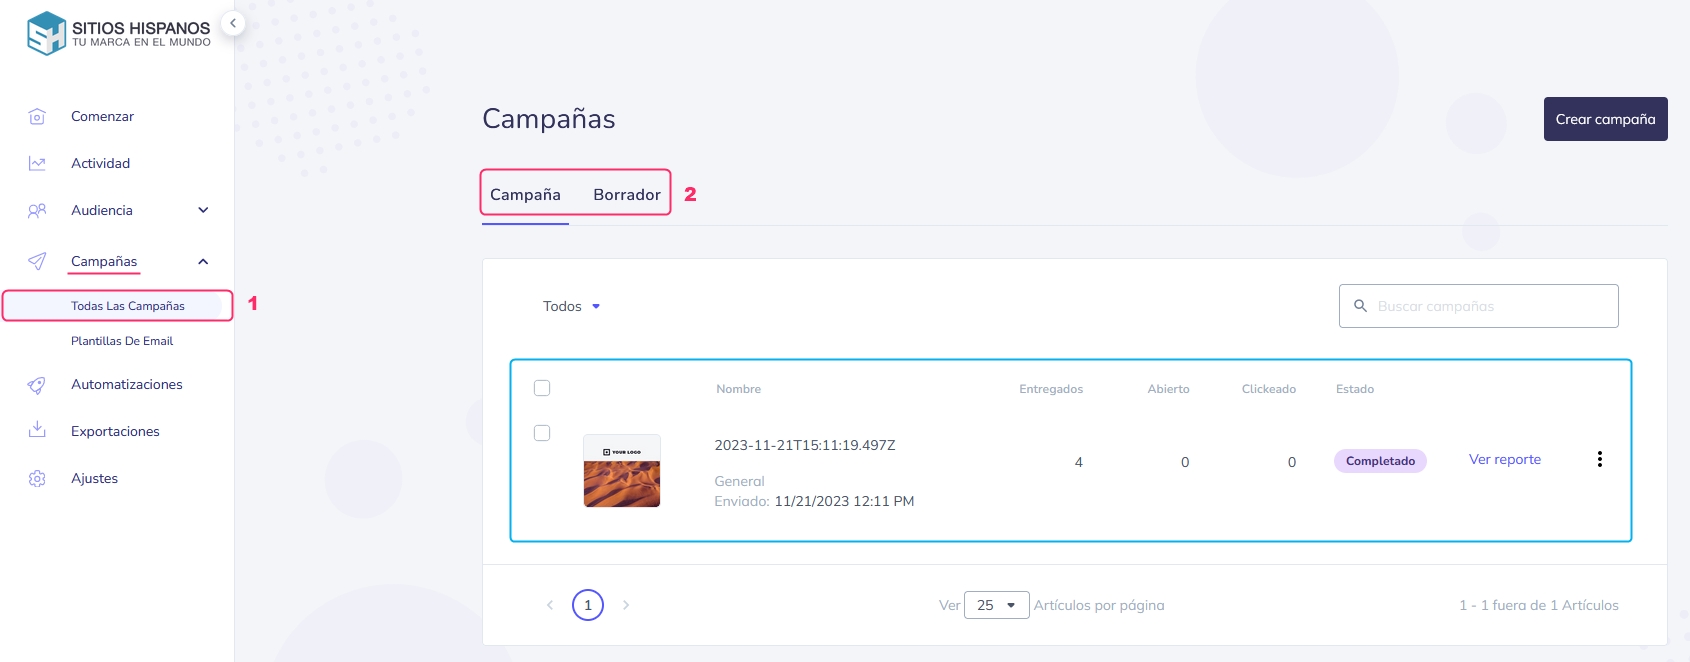Click the Comenzar home icon

37,117
